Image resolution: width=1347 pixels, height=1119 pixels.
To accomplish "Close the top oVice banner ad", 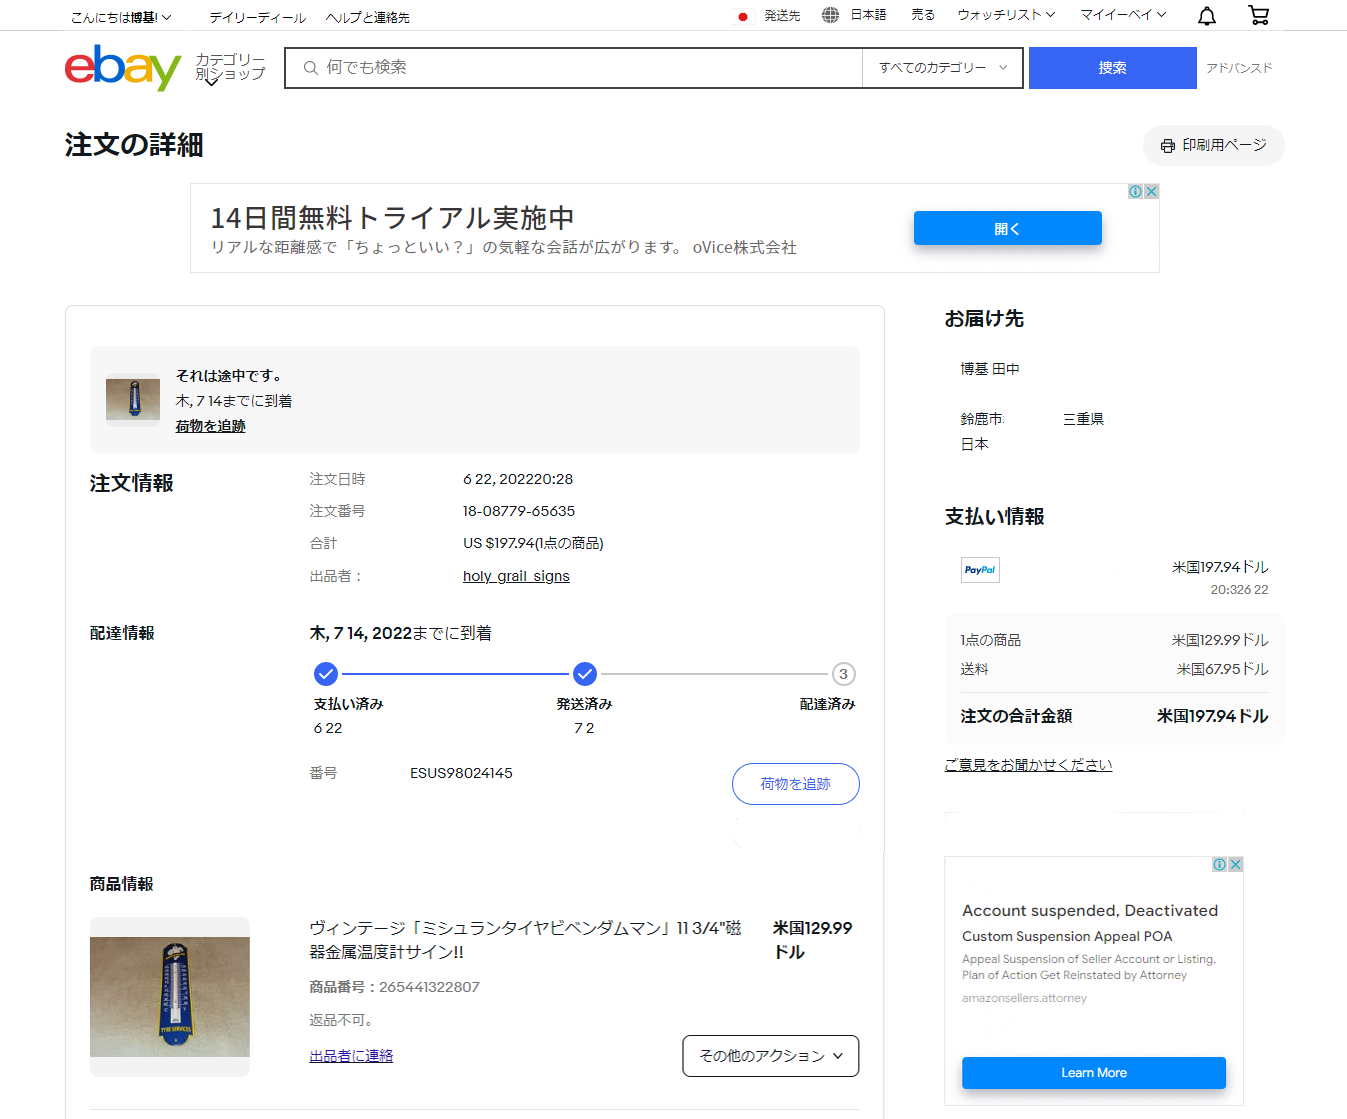I will [x=1151, y=192].
